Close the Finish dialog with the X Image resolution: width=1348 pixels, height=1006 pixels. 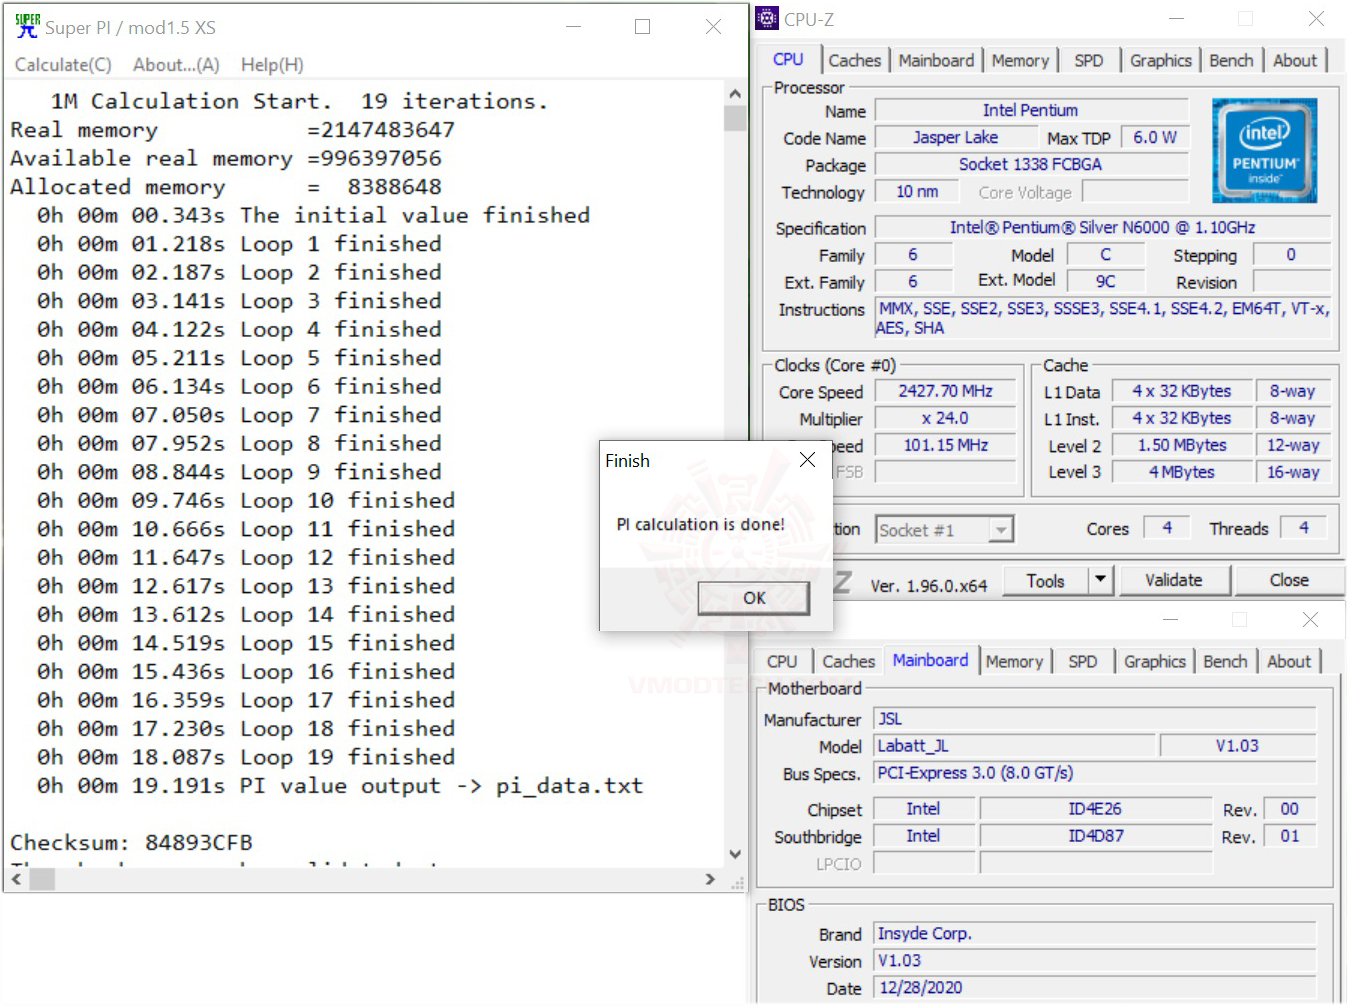point(807,460)
